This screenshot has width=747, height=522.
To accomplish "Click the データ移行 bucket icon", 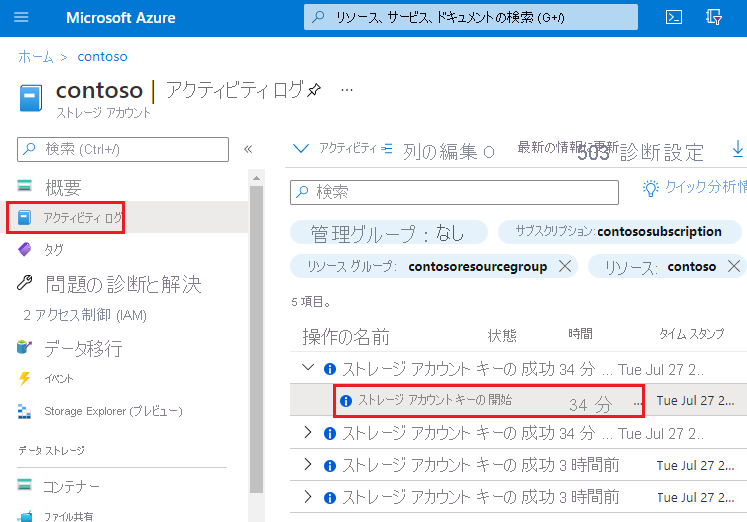I will [x=24, y=347].
